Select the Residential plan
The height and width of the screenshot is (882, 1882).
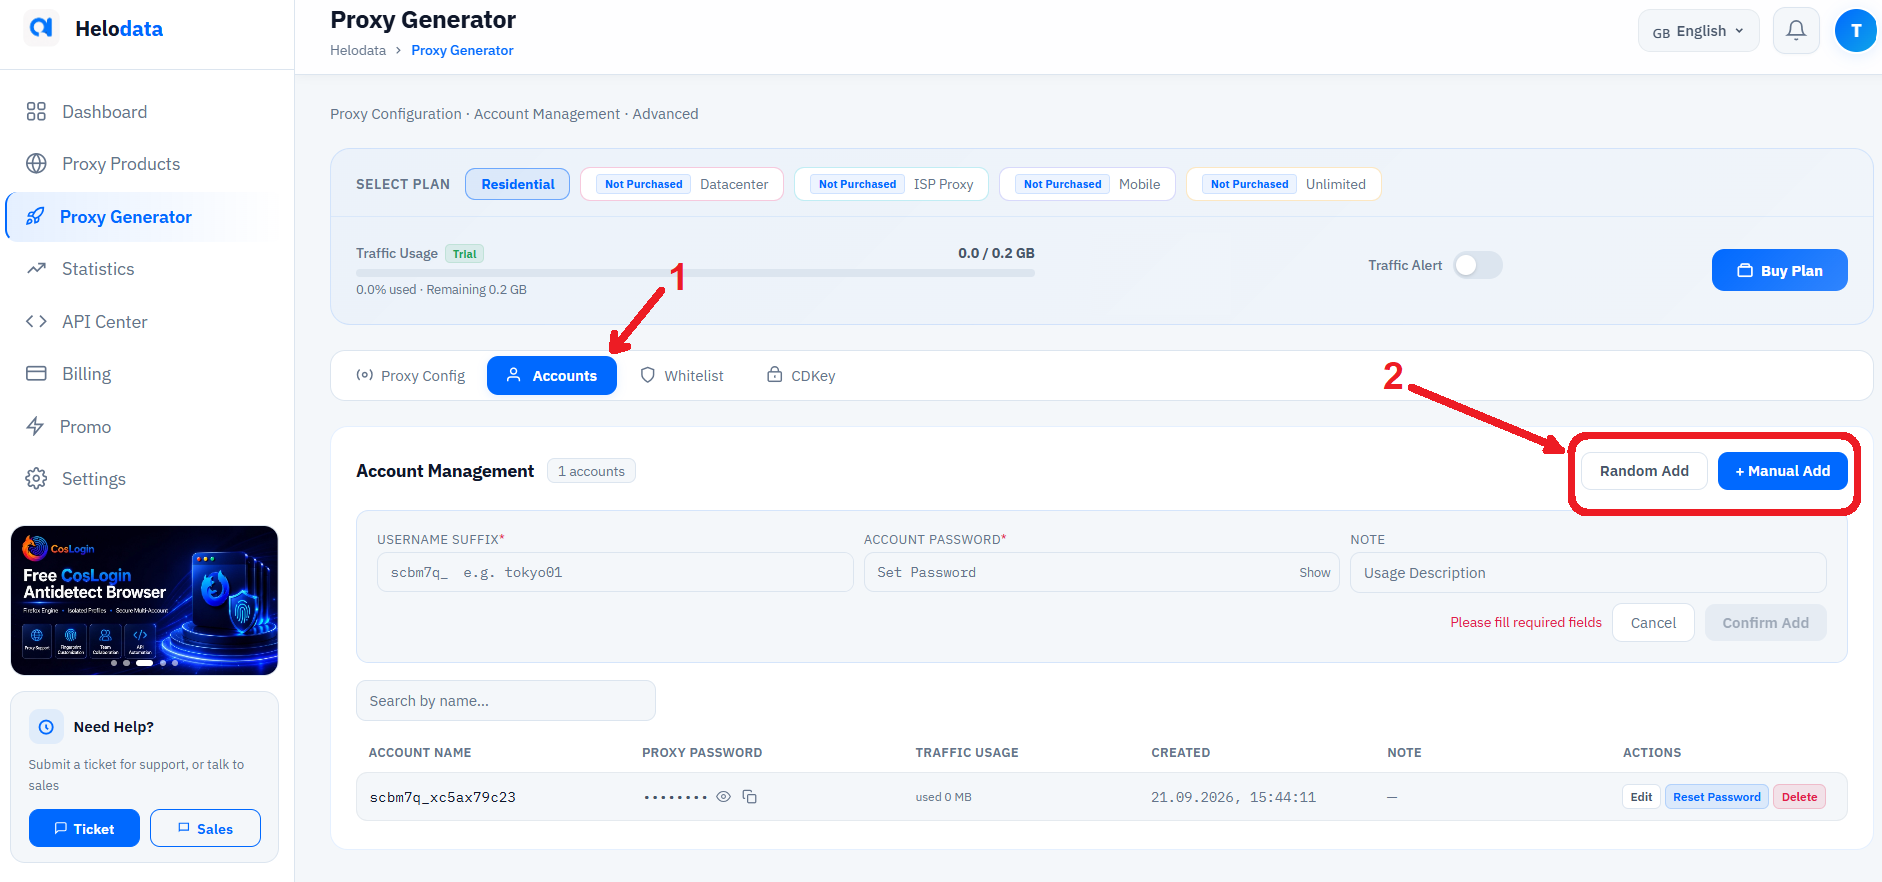(518, 184)
